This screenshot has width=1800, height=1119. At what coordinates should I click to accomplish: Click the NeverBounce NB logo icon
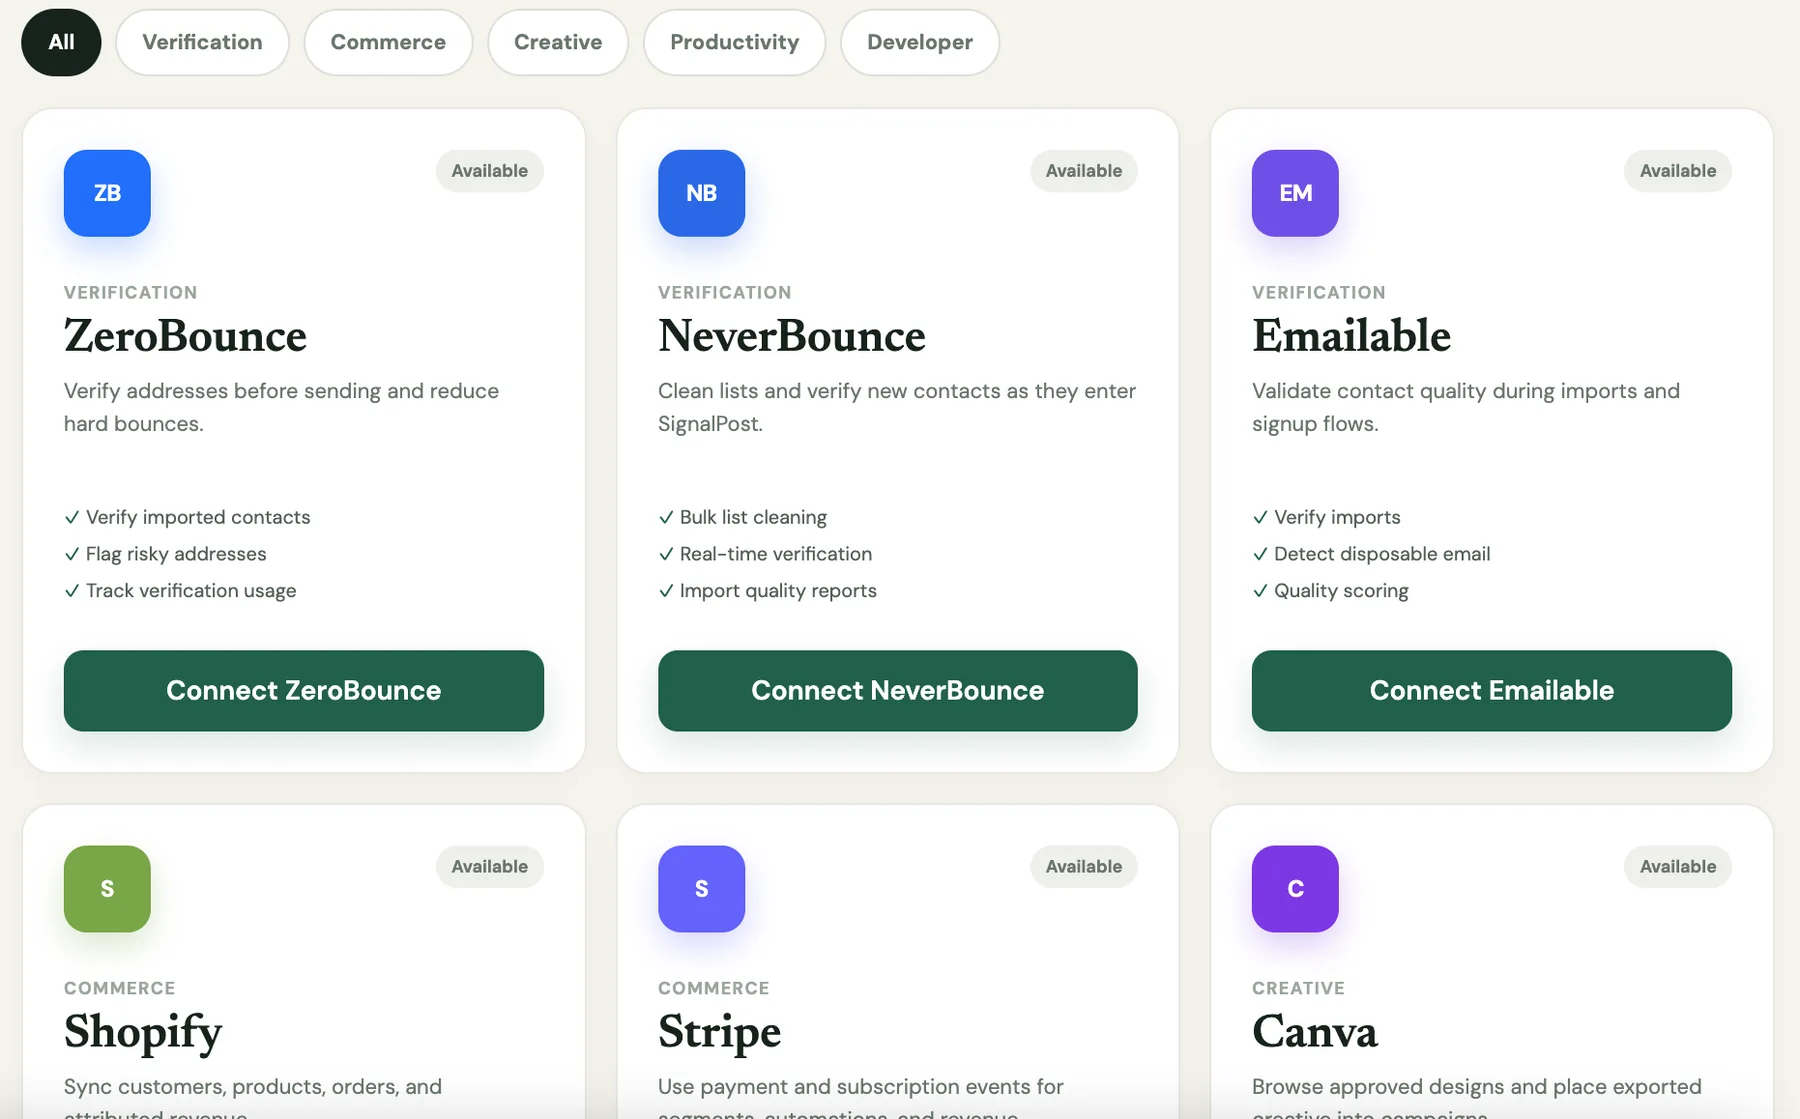coord(701,193)
